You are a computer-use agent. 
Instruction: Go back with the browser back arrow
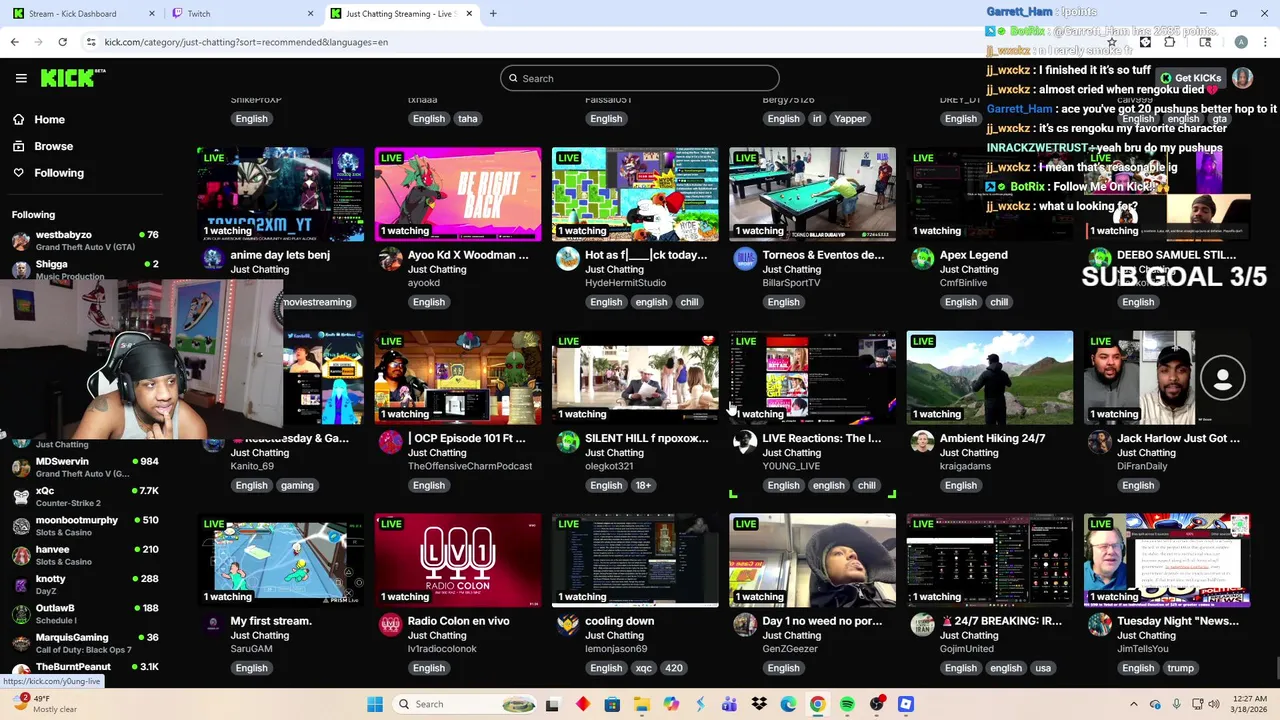[x=14, y=42]
